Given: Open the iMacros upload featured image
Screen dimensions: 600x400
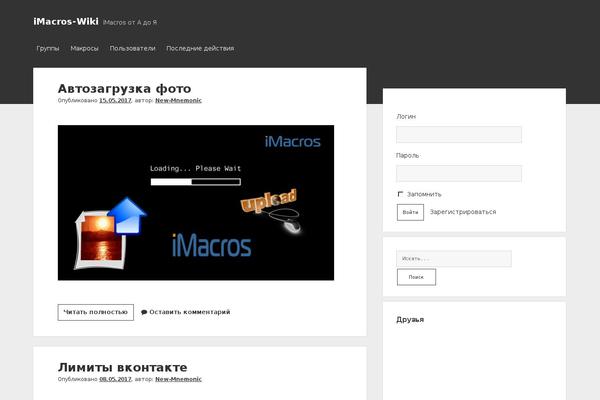Looking at the screenshot, I should pos(196,202).
